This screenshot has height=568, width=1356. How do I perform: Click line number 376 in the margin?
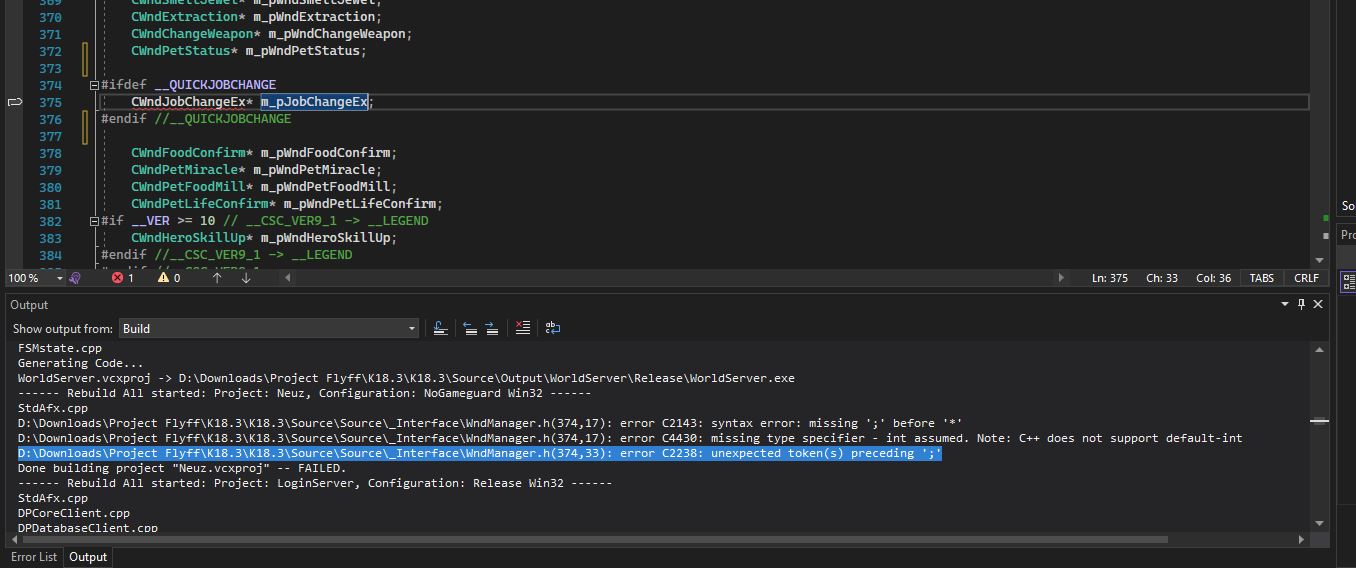pyautogui.click(x=50, y=119)
